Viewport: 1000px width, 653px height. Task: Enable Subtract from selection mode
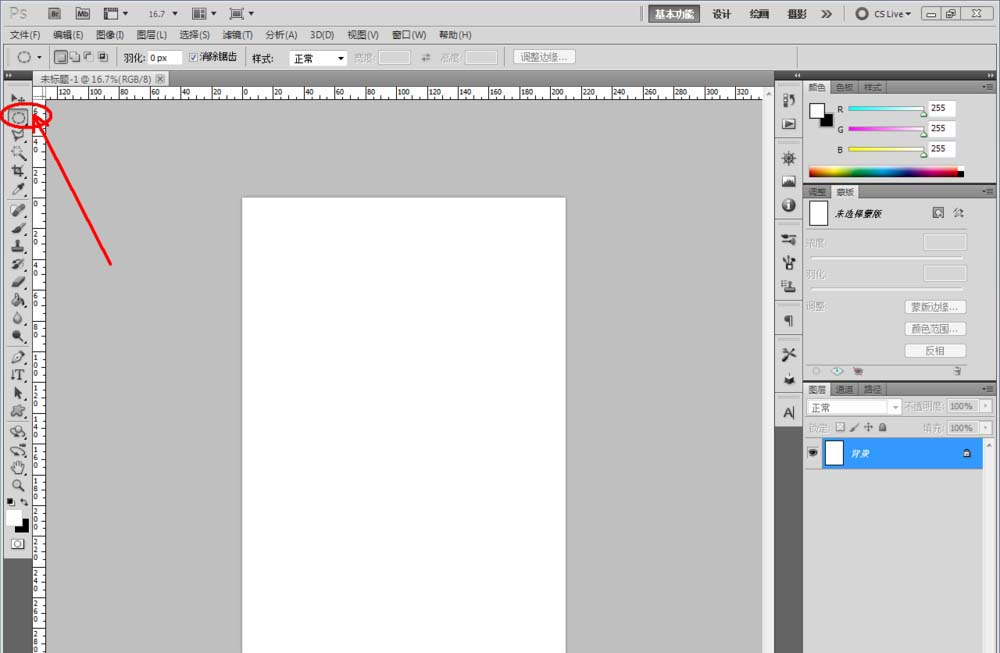(89, 57)
